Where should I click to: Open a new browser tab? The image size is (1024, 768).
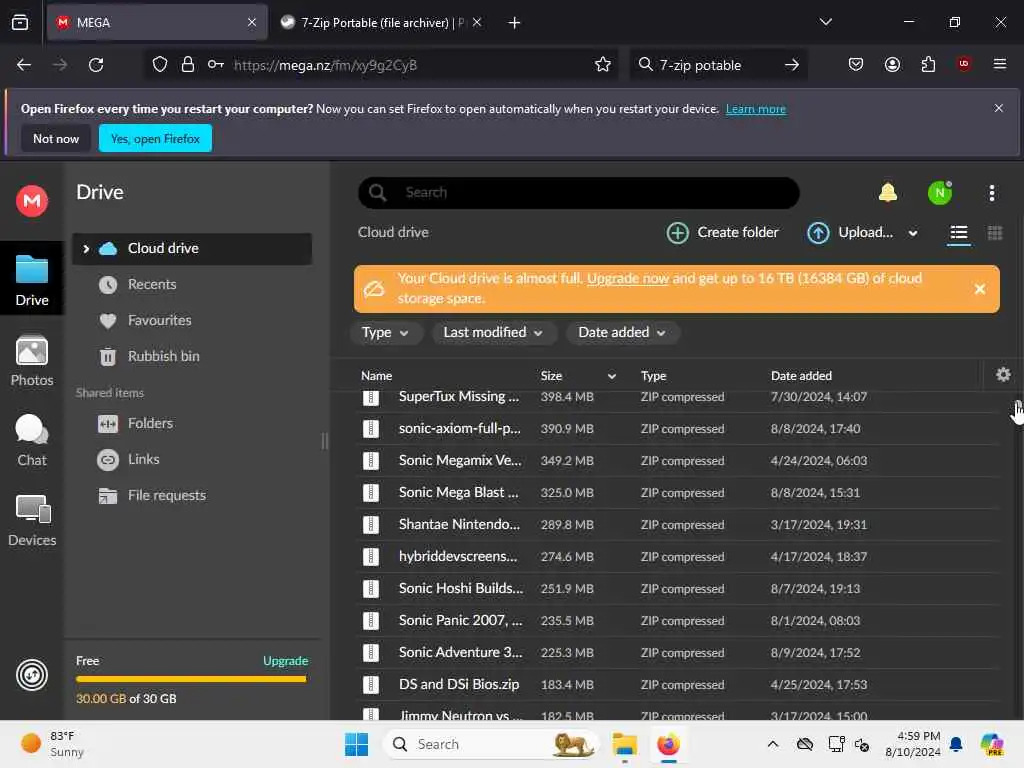(514, 23)
